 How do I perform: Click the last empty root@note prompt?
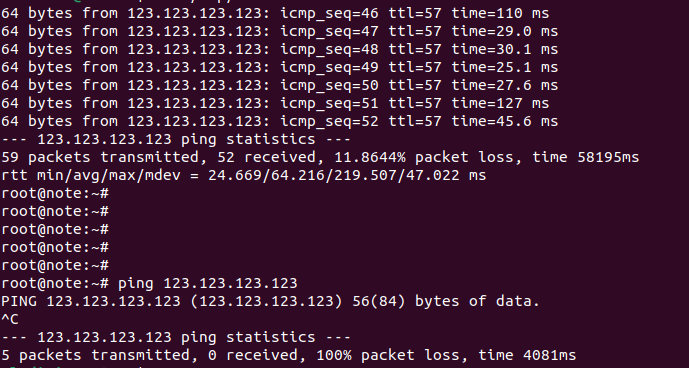(x=55, y=266)
